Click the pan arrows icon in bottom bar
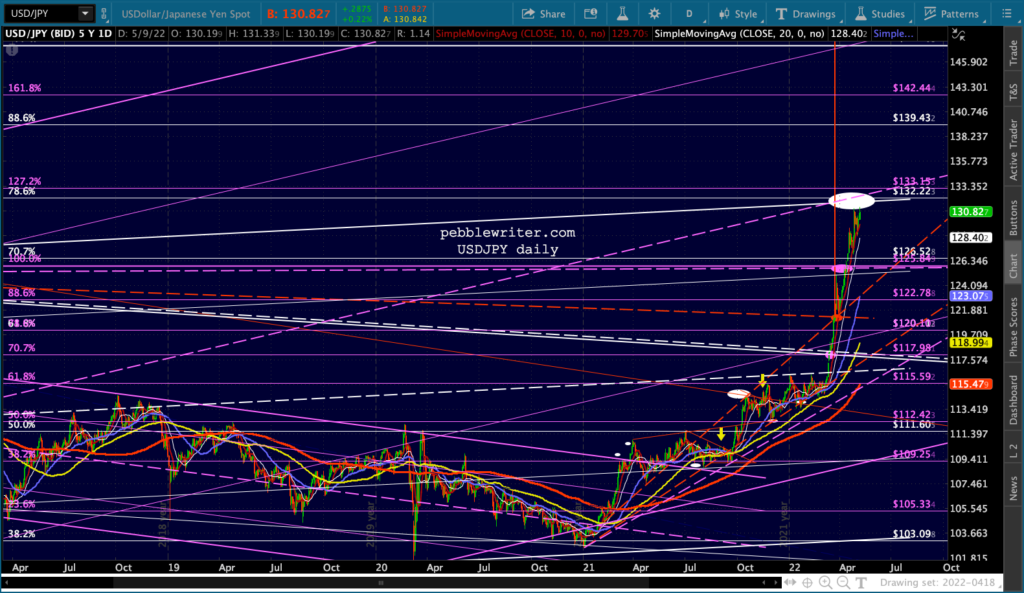This screenshot has width=1024, height=593. 790,583
